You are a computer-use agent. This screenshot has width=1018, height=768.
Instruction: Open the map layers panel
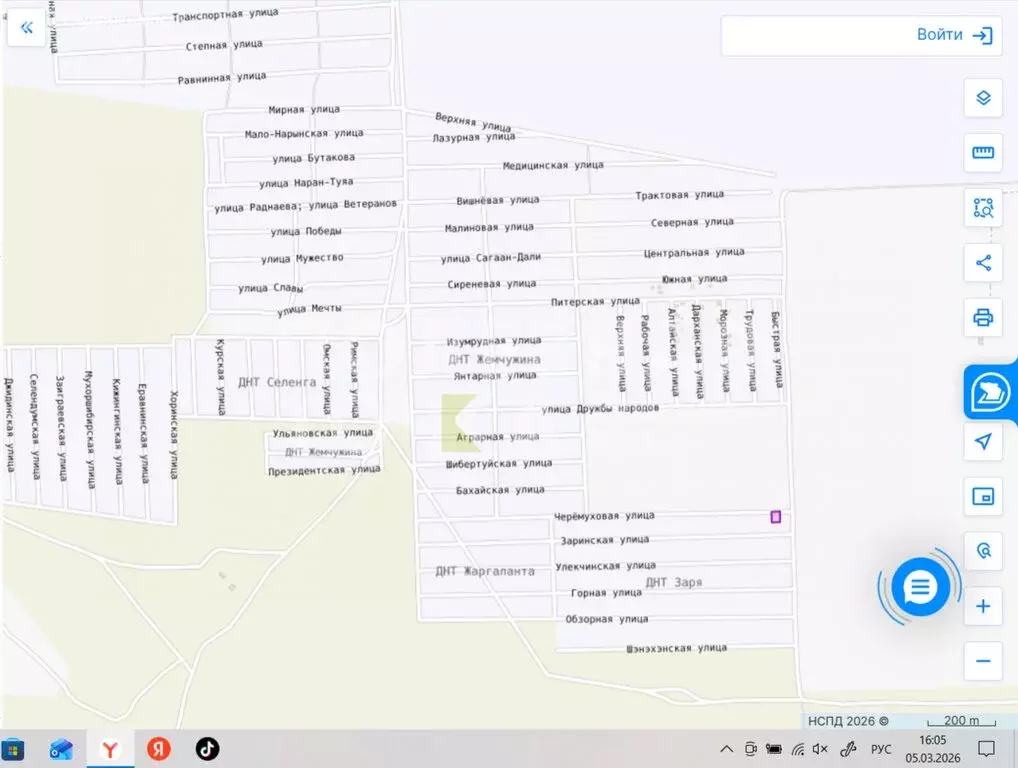983,98
